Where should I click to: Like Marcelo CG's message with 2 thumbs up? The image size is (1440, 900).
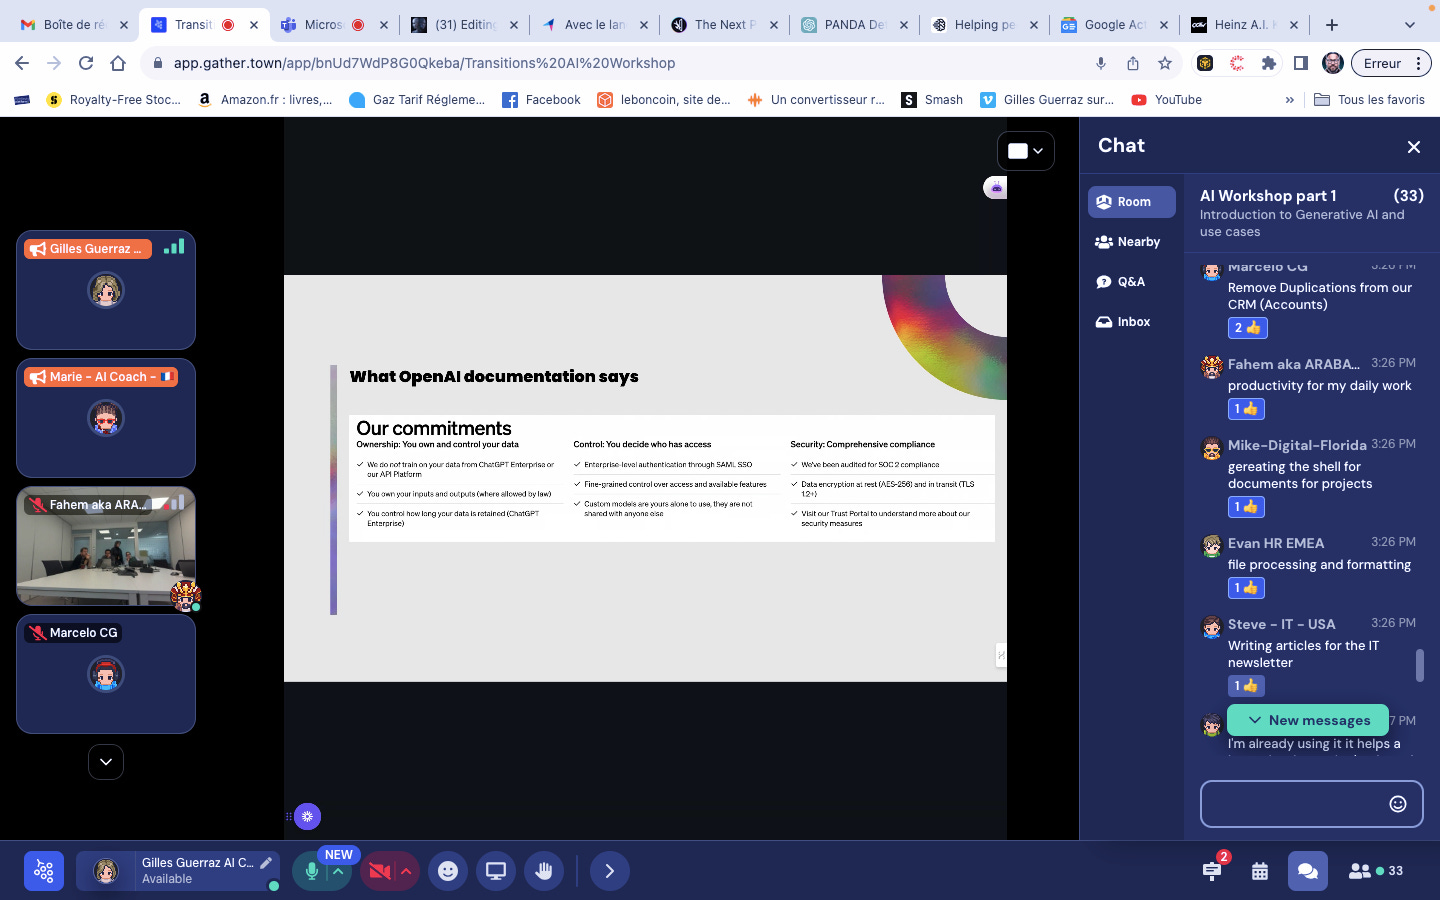coord(1247,328)
